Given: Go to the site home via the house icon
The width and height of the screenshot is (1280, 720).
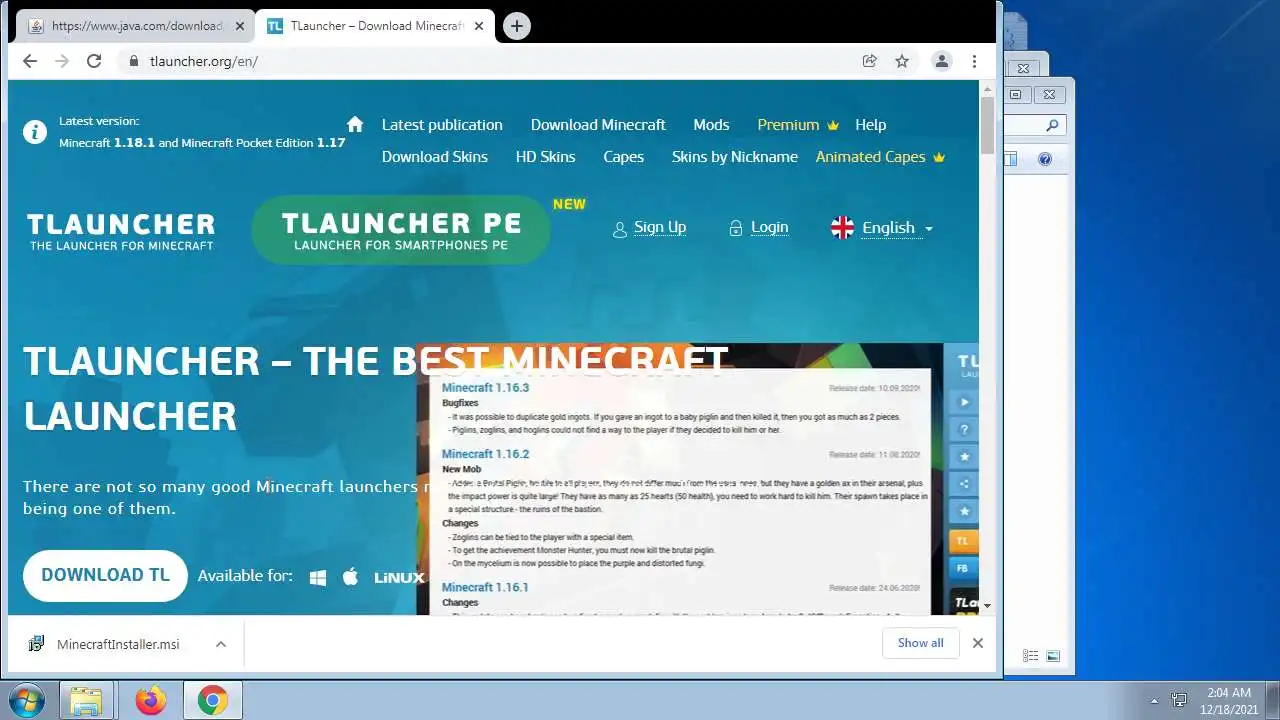Looking at the screenshot, I should click(x=355, y=124).
